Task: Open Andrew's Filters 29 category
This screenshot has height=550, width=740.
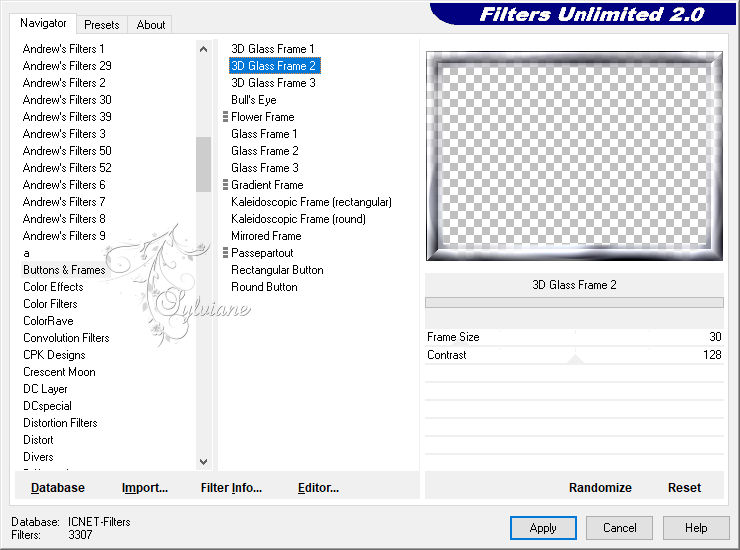Action: click(x=67, y=66)
